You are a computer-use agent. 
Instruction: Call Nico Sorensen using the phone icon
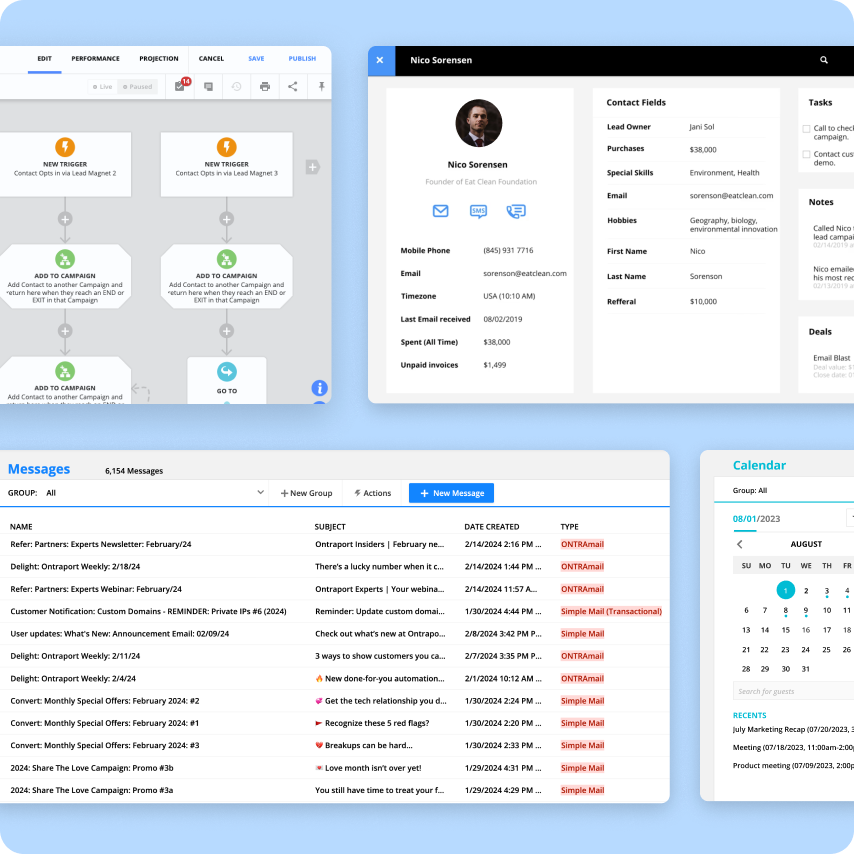click(x=515, y=211)
